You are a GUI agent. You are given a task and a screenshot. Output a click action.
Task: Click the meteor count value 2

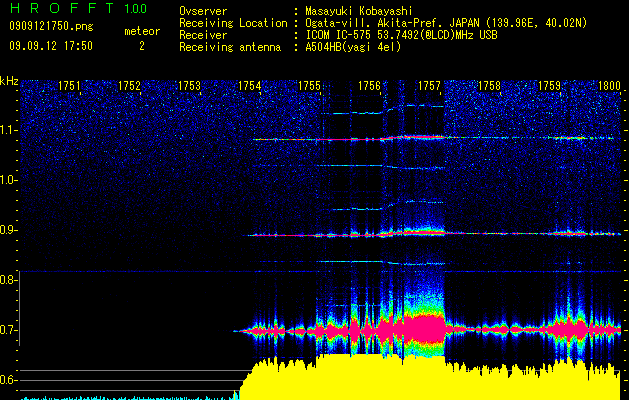[142, 46]
